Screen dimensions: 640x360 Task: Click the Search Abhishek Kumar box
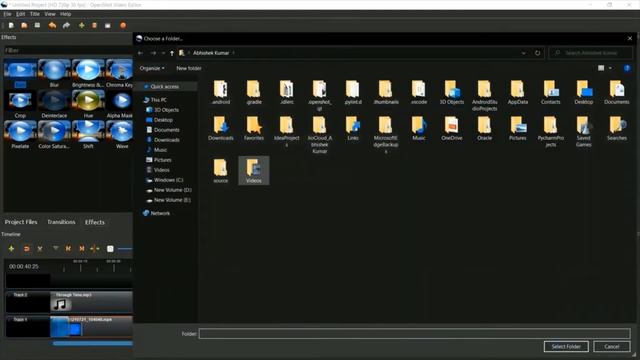click(591, 53)
